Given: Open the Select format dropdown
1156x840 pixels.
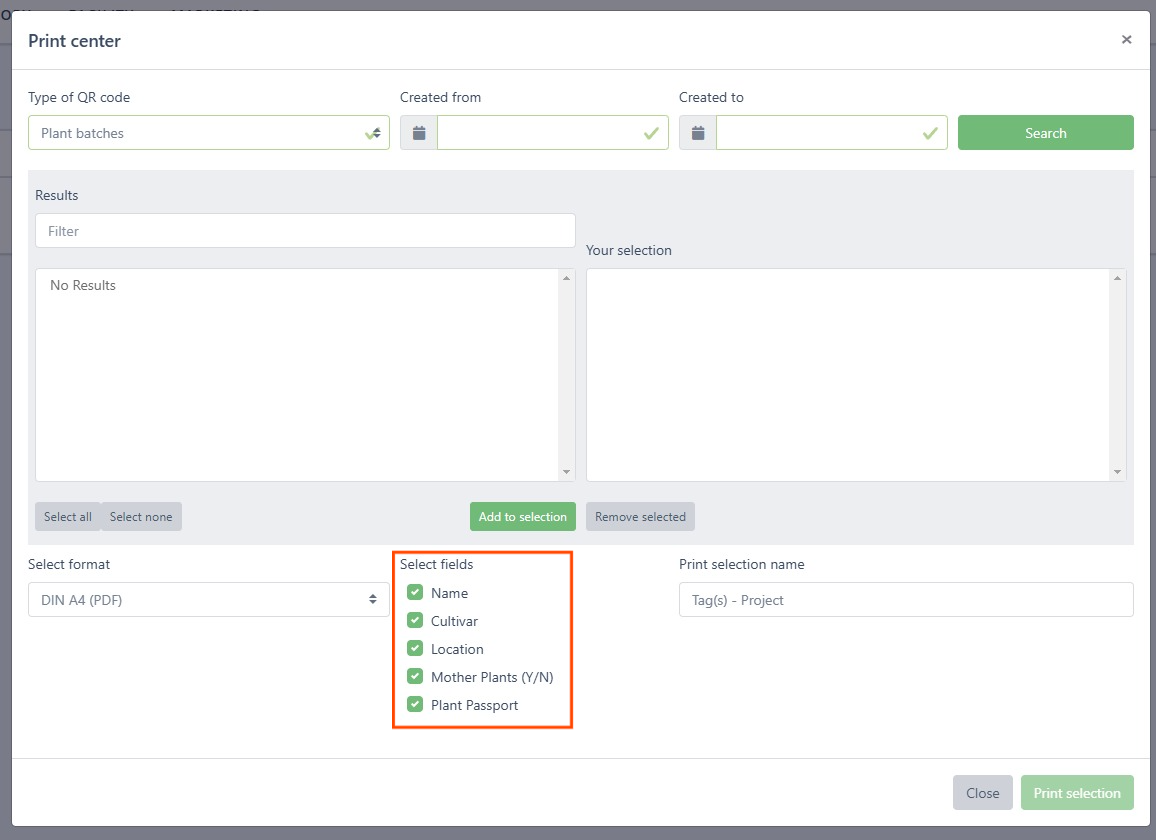Looking at the screenshot, I should coord(208,600).
